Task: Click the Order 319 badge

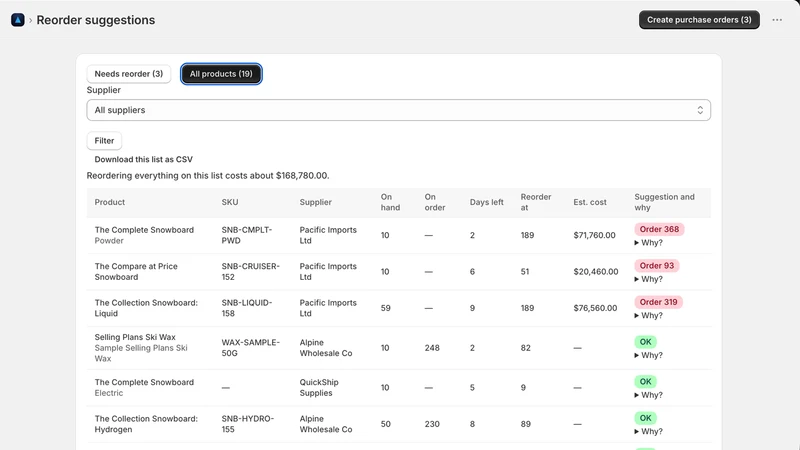Action: tap(658, 302)
